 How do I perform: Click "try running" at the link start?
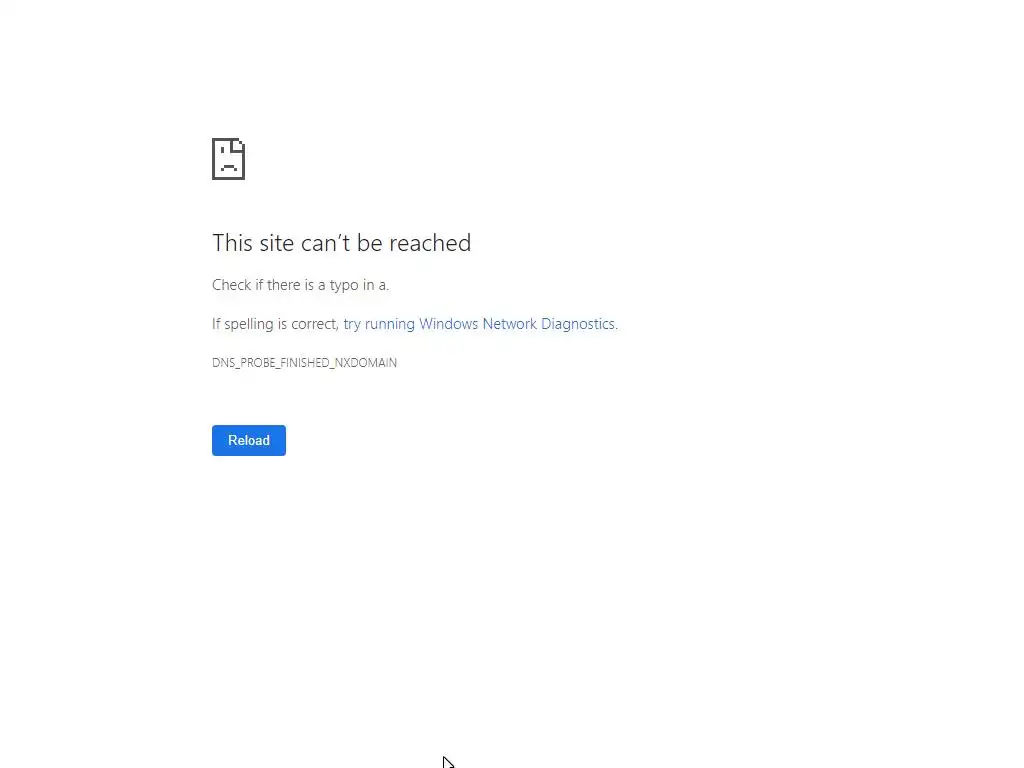tap(379, 324)
